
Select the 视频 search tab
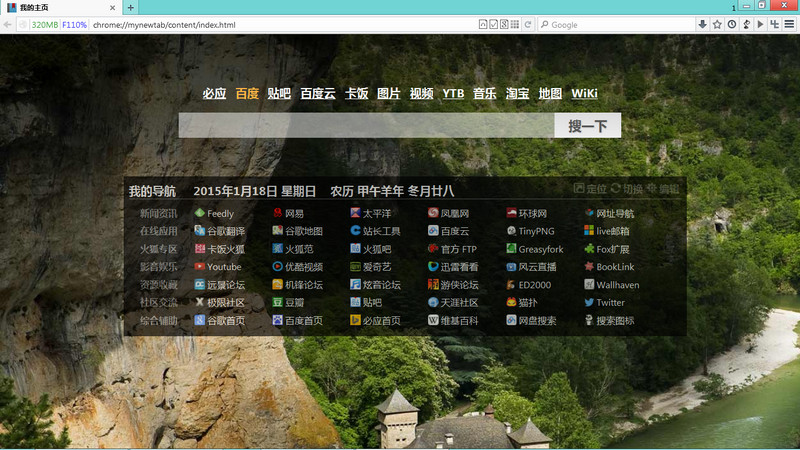[421, 94]
